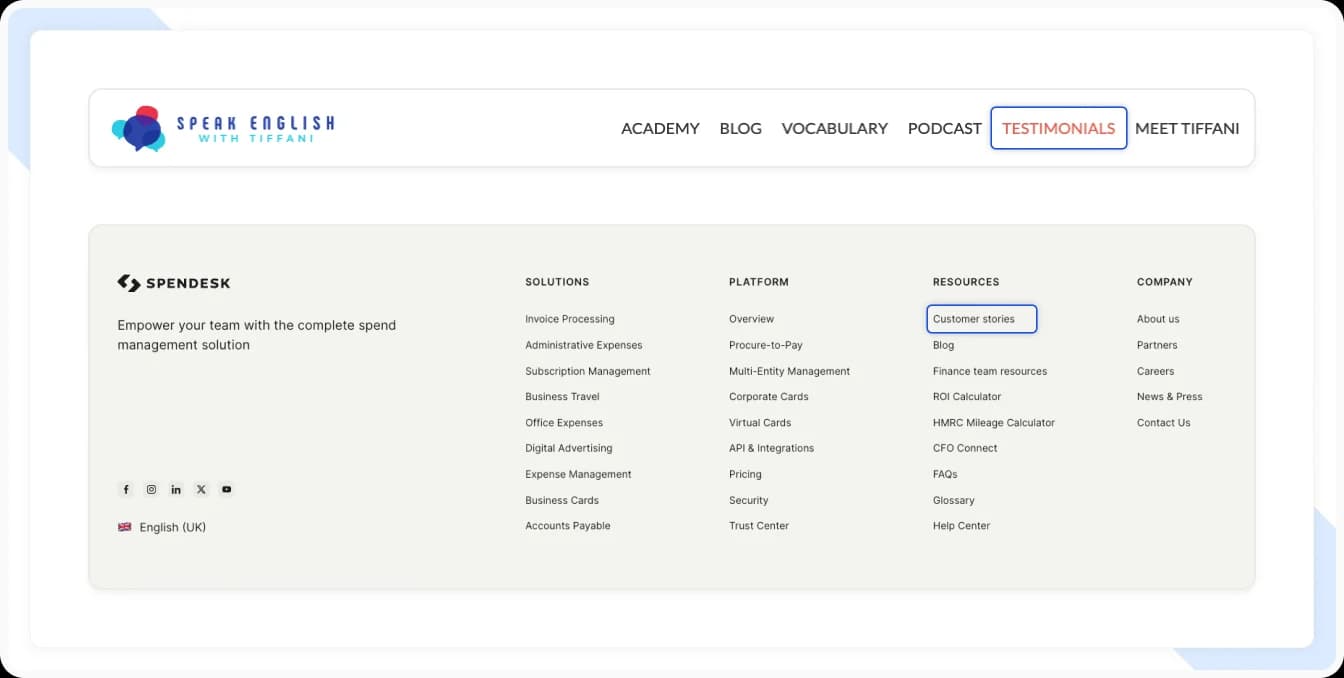This screenshot has height=678, width=1344.
Task: Open the Invoice Processing page
Action: [x=570, y=318]
